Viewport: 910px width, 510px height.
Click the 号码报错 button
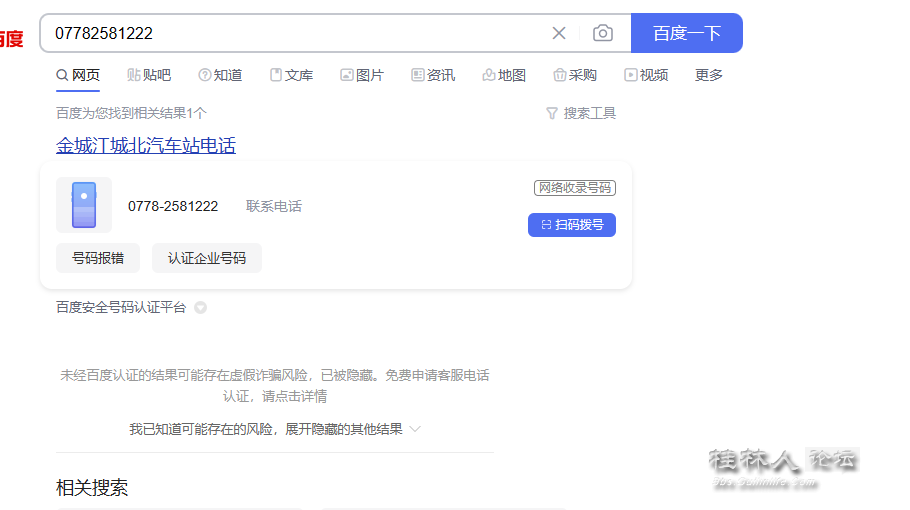pos(98,258)
